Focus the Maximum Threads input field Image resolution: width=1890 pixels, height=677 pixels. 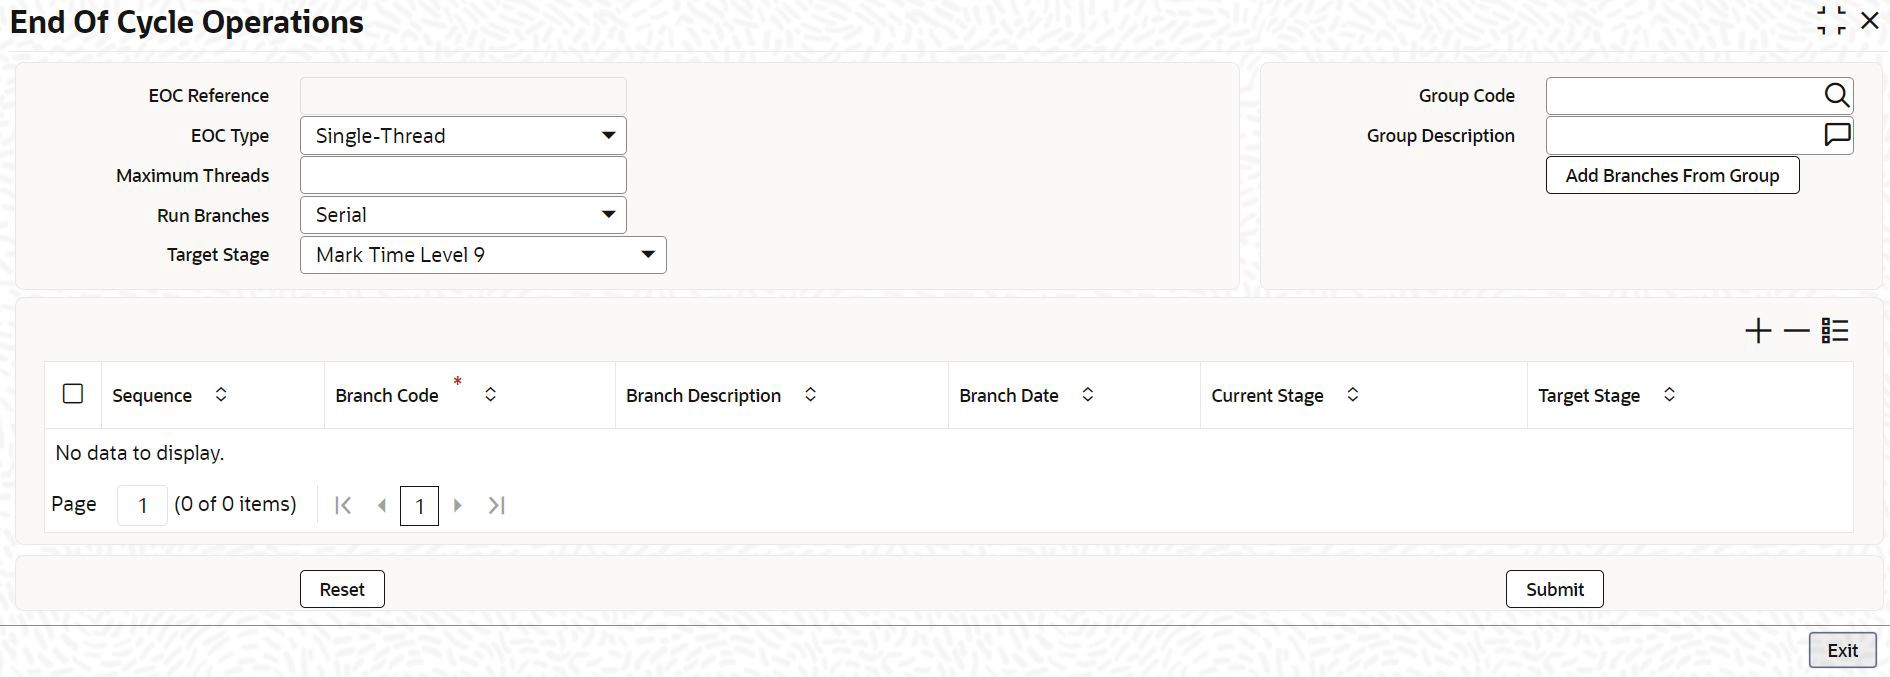pos(463,175)
